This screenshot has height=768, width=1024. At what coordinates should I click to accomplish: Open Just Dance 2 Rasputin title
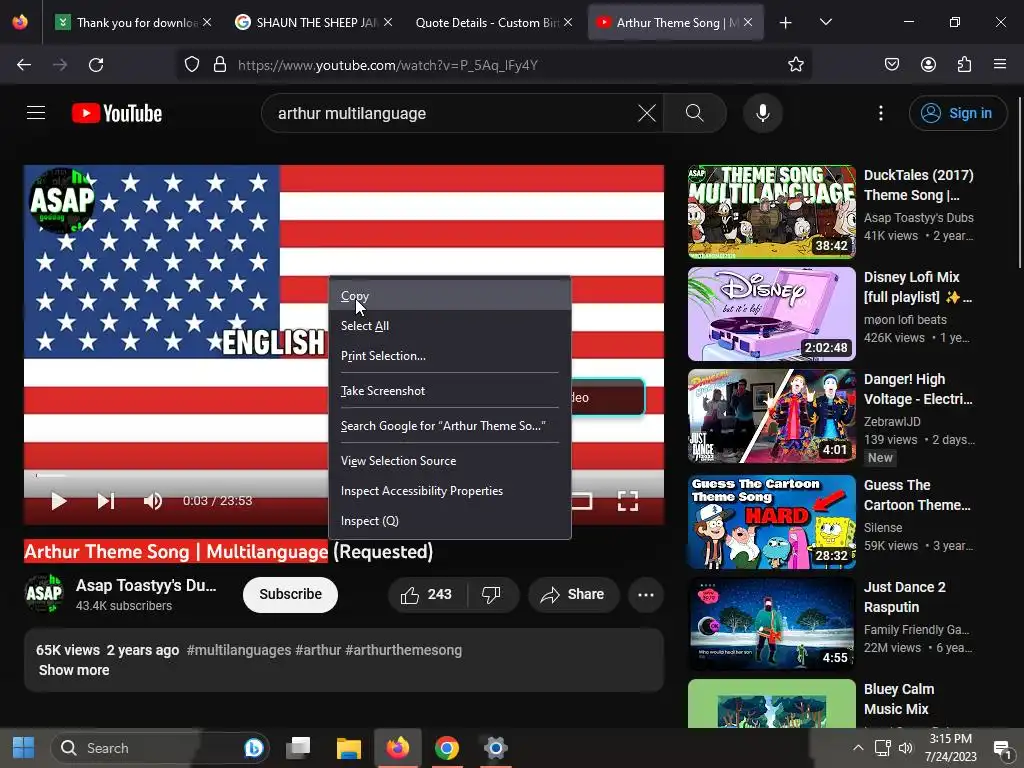point(904,597)
